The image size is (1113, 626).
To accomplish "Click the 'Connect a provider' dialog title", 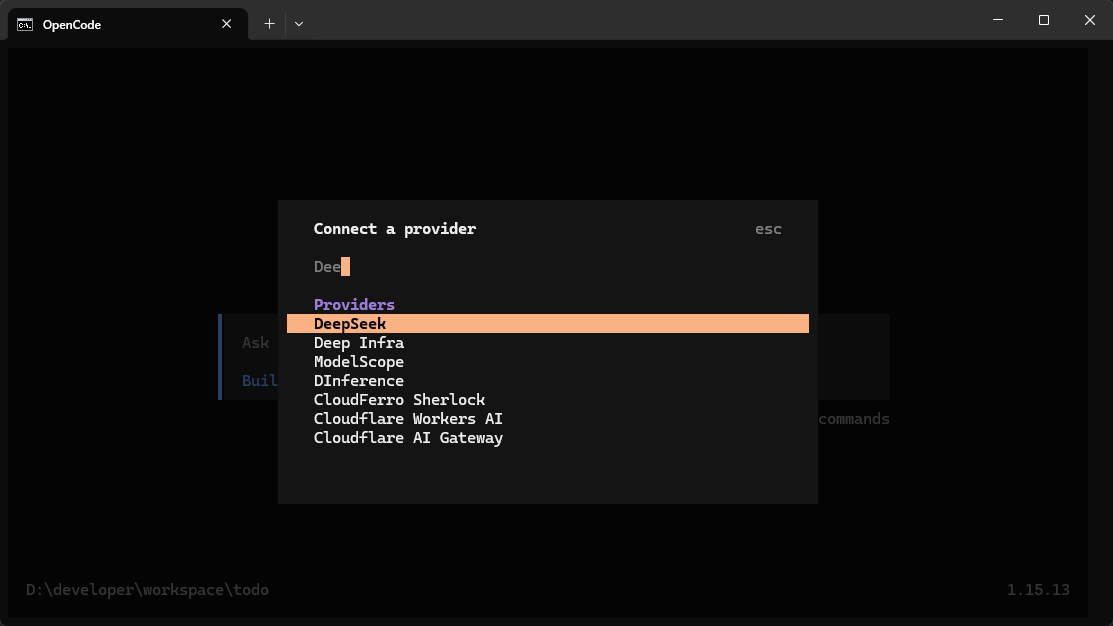I will click(x=395, y=229).
